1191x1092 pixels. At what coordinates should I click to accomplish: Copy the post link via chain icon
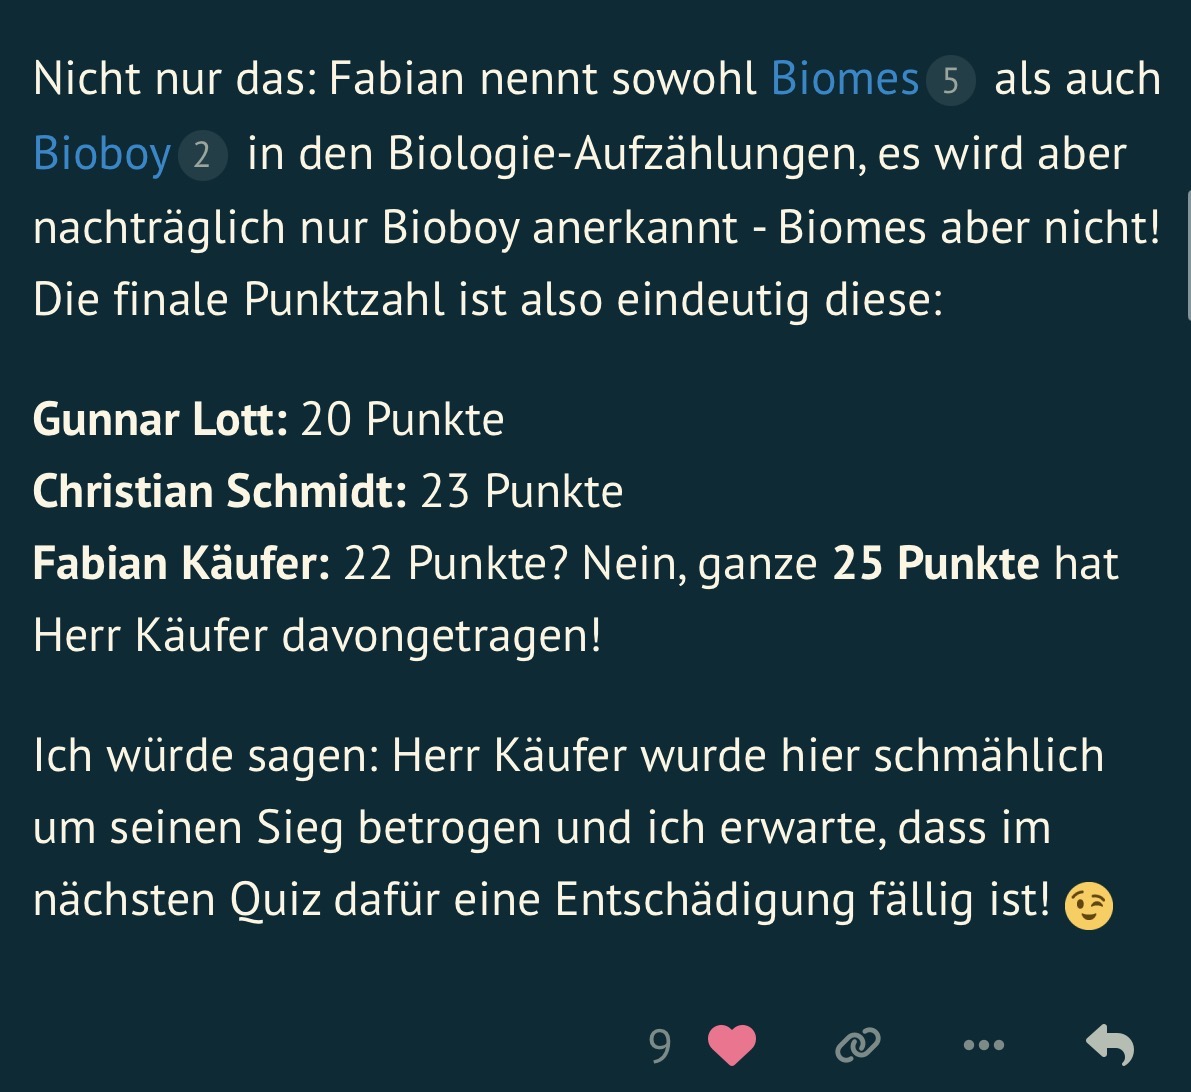click(857, 1045)
